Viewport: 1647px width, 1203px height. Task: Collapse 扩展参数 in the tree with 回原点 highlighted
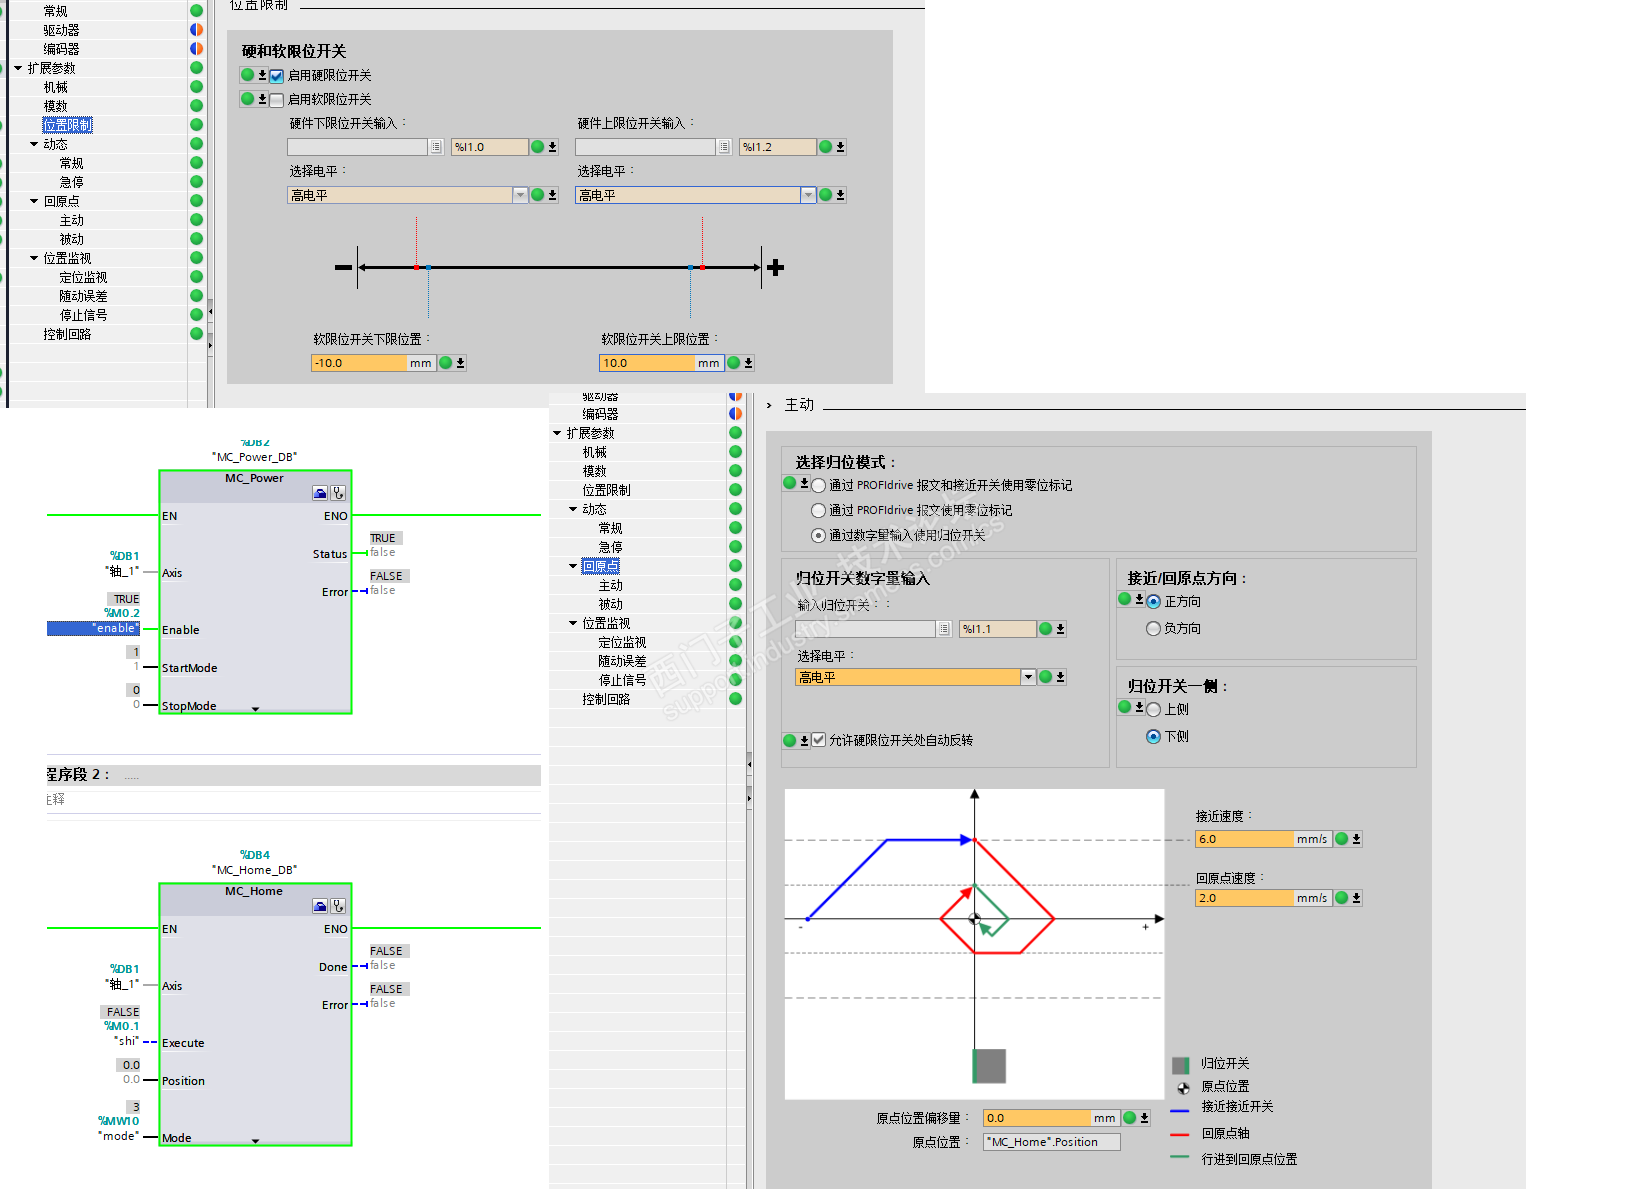click(557, 433)
